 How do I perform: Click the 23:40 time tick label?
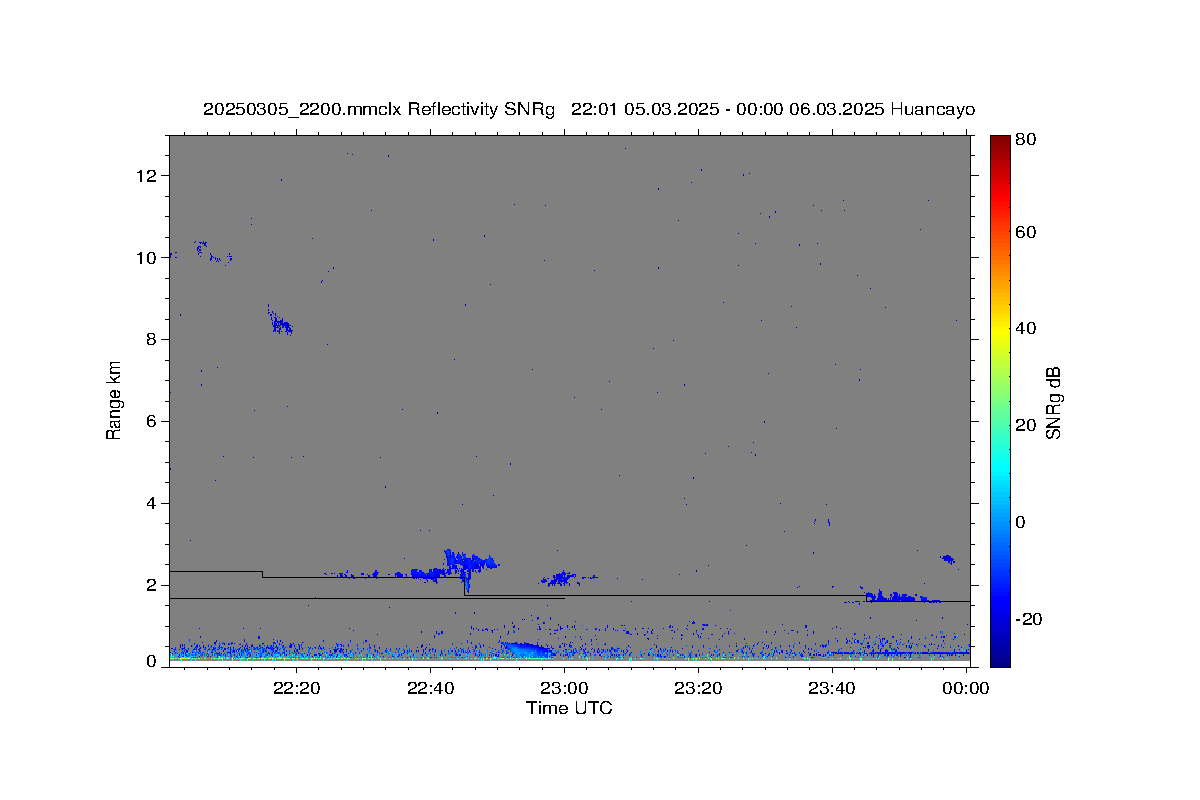click(831, 688)
